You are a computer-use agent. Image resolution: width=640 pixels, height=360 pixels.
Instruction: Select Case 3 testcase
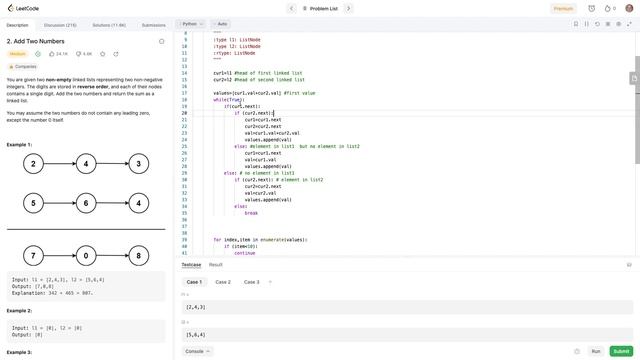tap(251, 282)
